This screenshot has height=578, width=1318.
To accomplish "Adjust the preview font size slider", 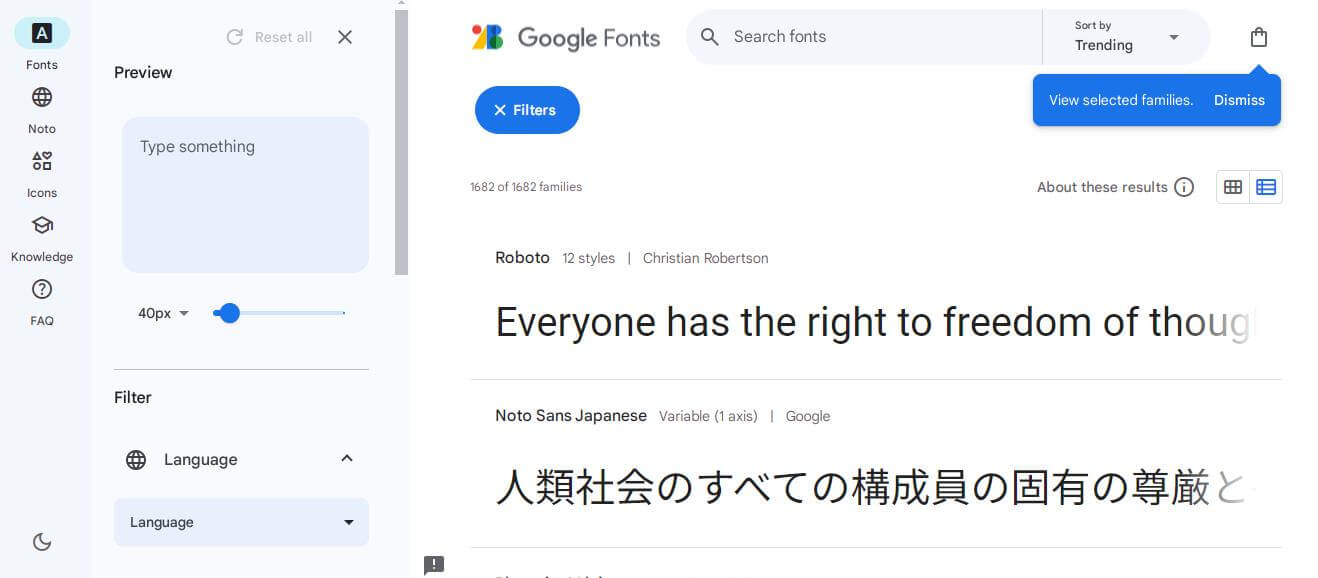I will coord(228,313).
